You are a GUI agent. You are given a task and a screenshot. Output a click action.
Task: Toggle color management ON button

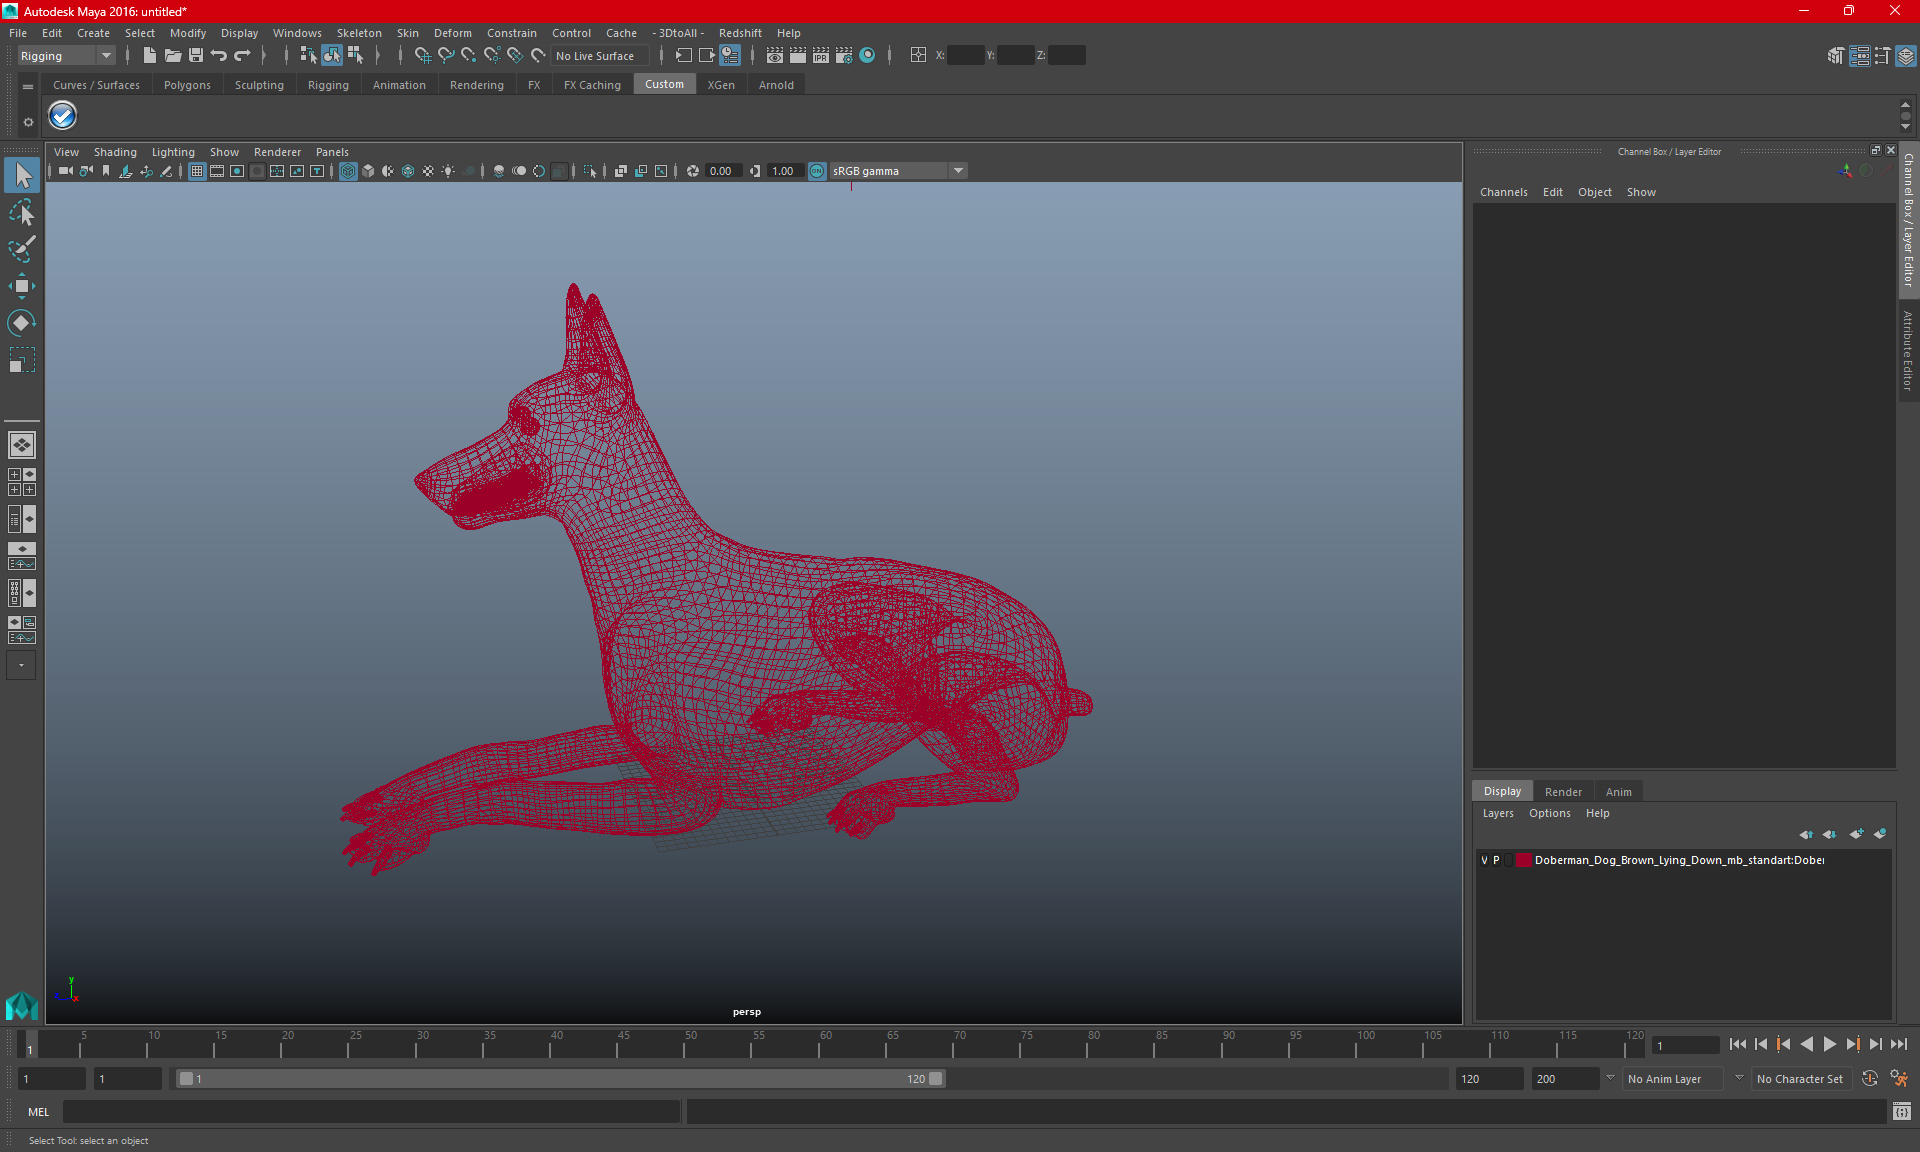(817, 171)
